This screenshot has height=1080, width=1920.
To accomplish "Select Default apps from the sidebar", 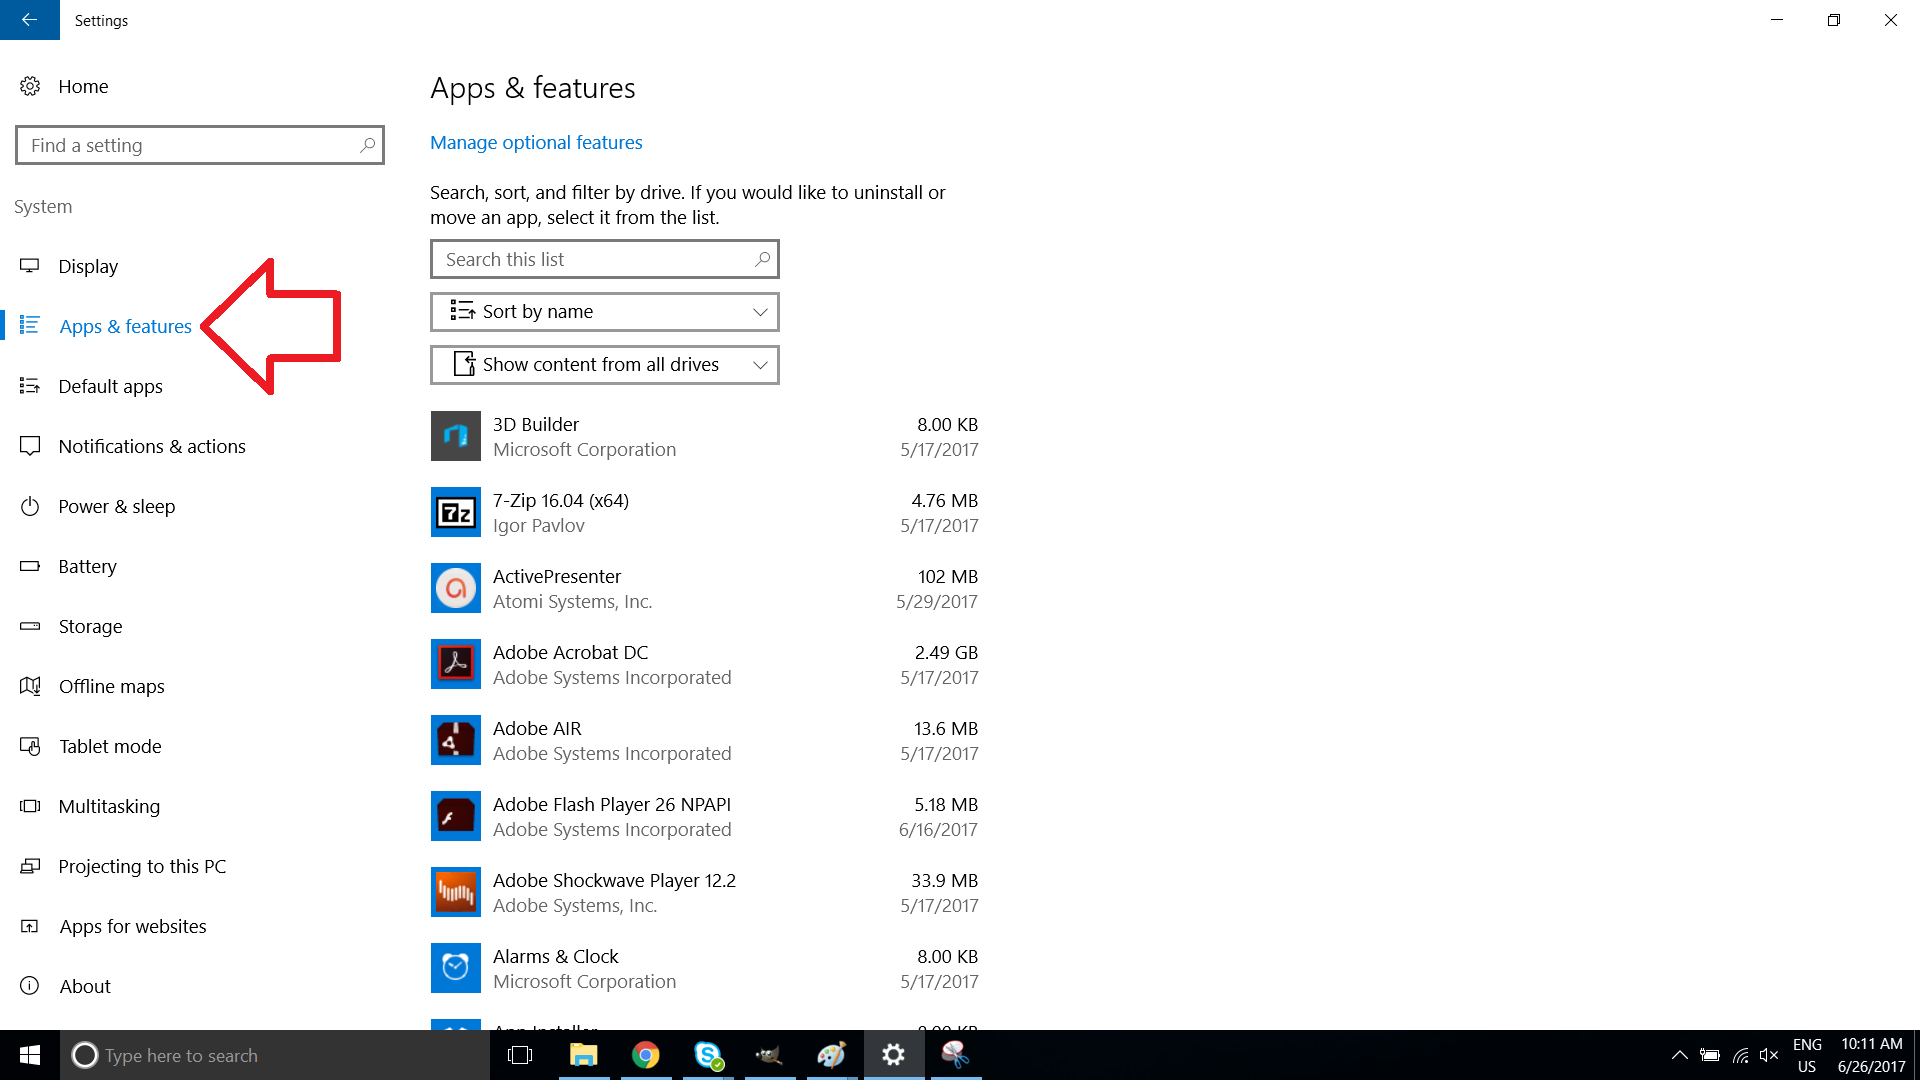I will click(111, 386).
